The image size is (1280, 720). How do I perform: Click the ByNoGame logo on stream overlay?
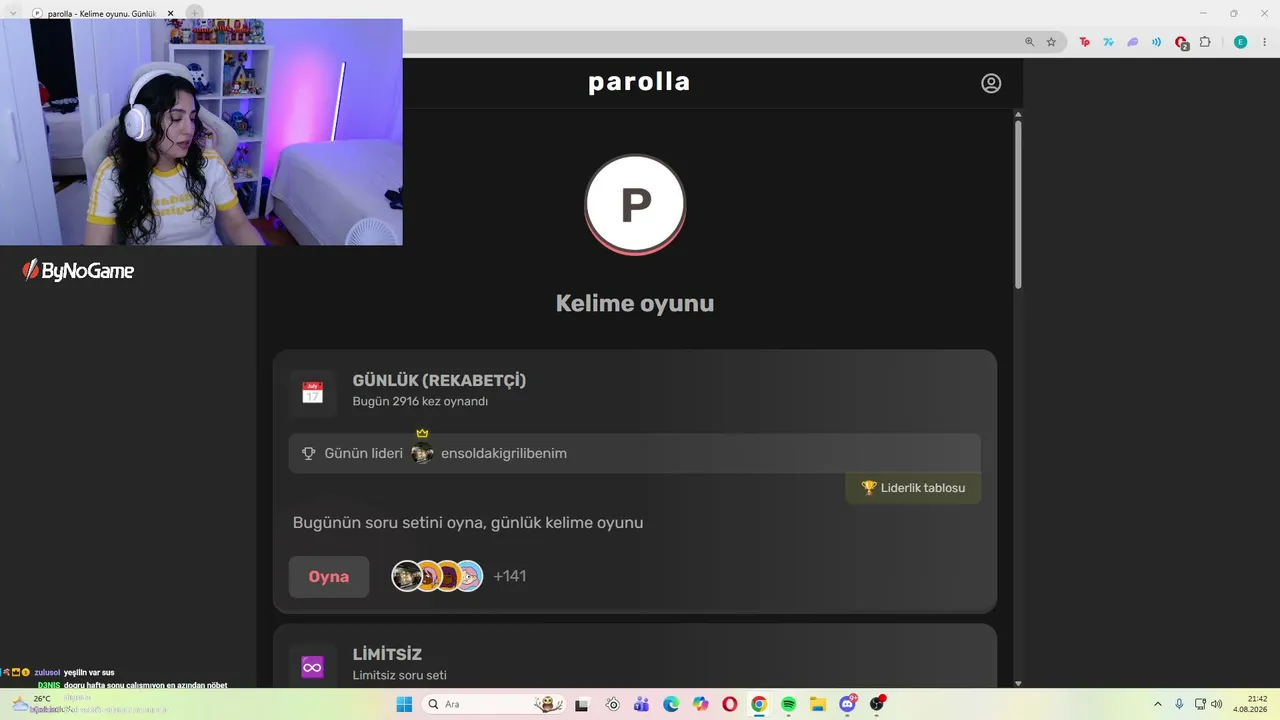pyautogui.click(x=78, y=270)
